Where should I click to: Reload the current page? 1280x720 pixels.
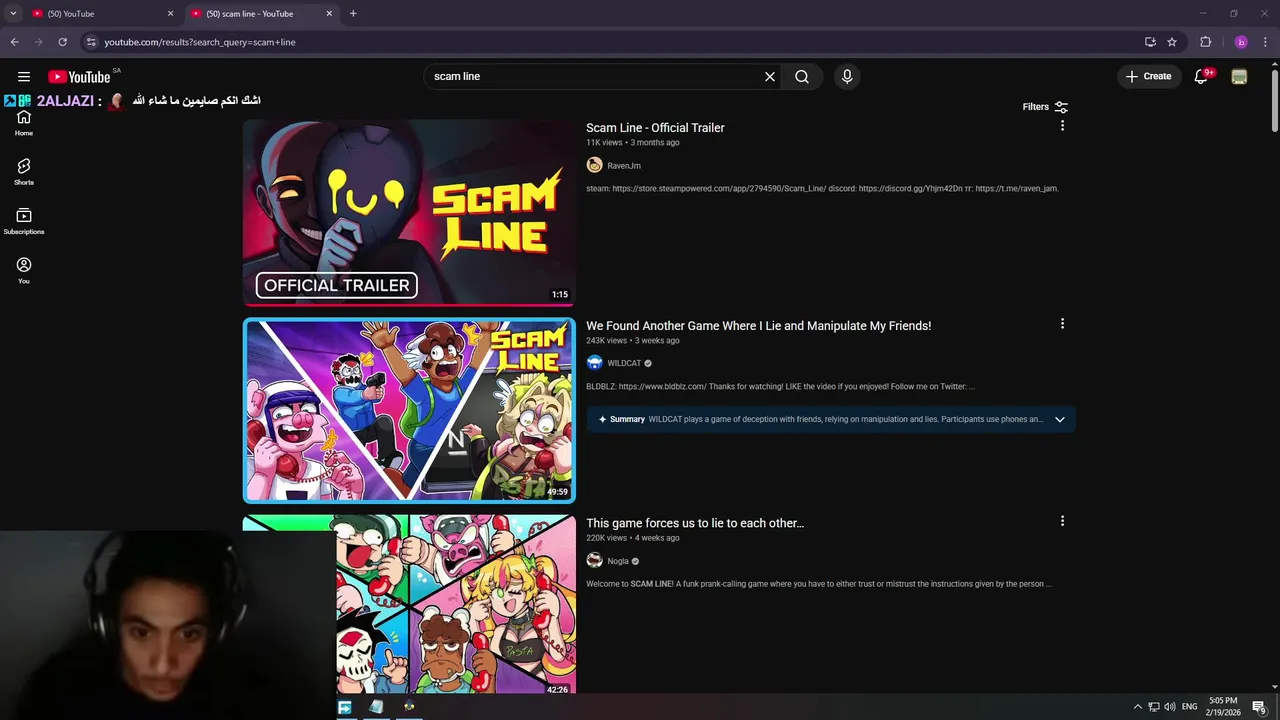pyautogui.click(x=62, y=42)
